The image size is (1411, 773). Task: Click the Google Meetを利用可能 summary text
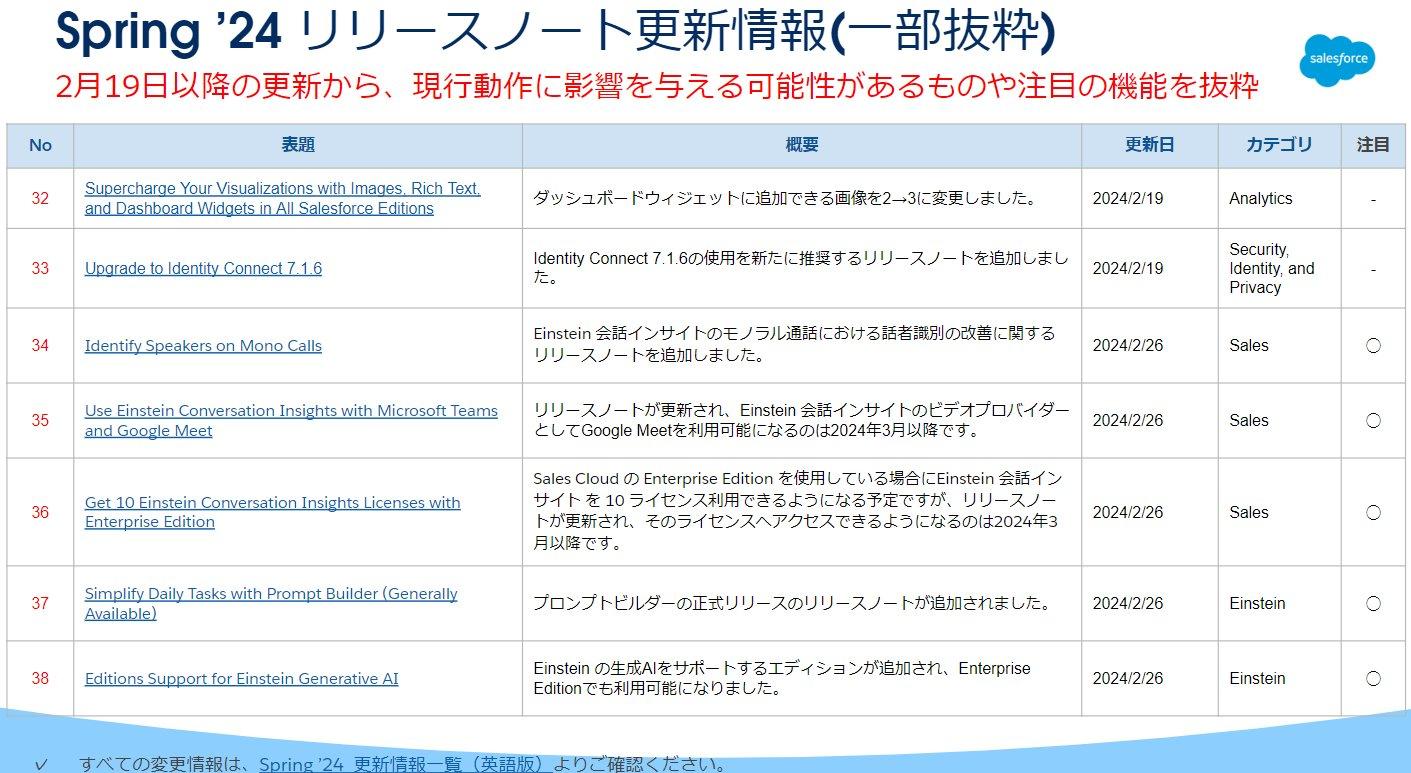(x=801, y=420)
